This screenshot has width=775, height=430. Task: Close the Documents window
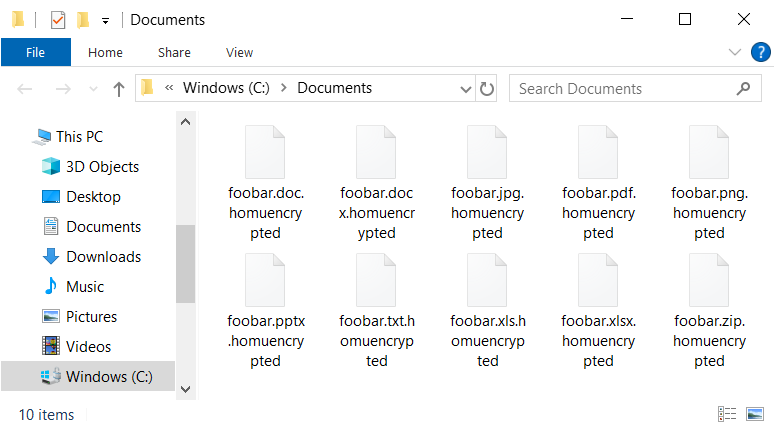(x=743, y=19)
